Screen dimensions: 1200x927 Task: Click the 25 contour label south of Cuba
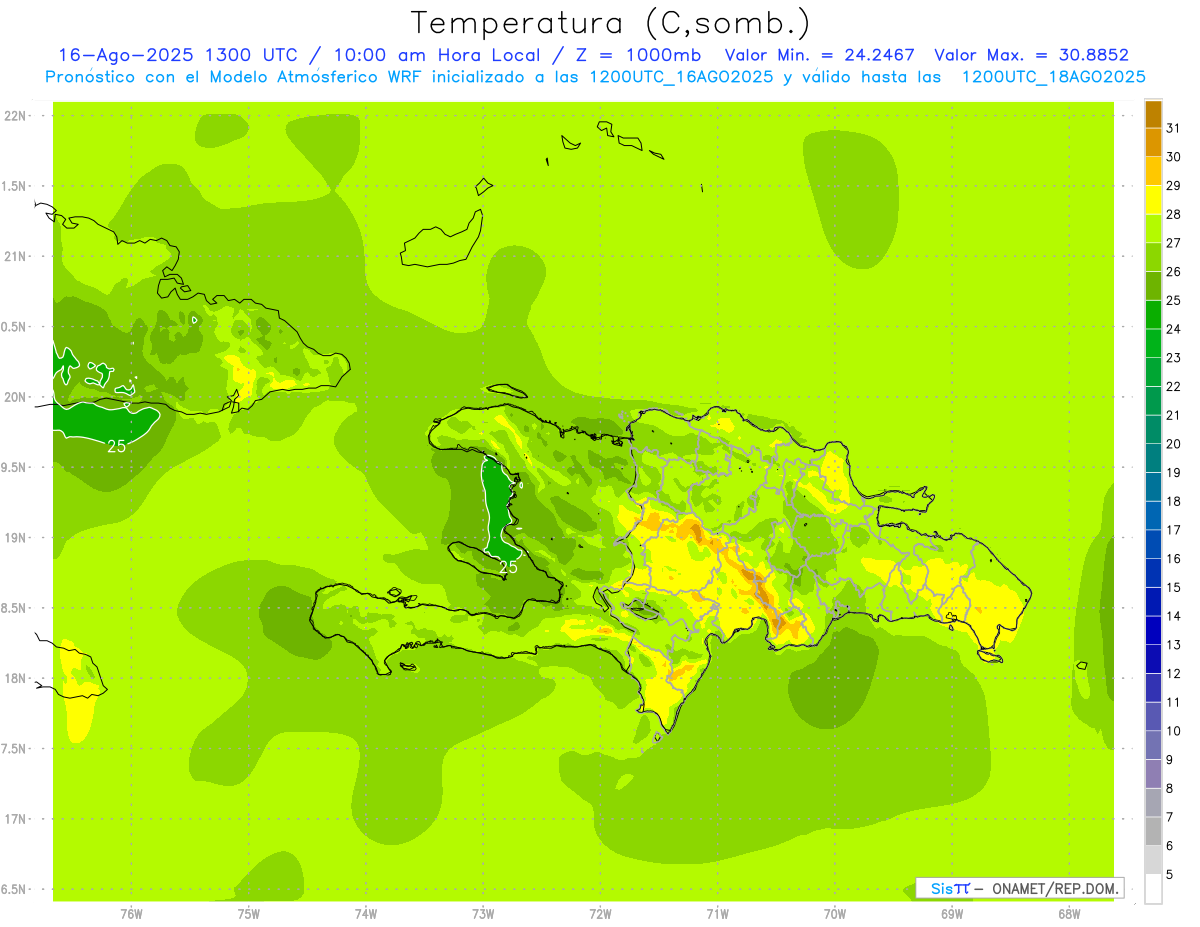point(117,446)
